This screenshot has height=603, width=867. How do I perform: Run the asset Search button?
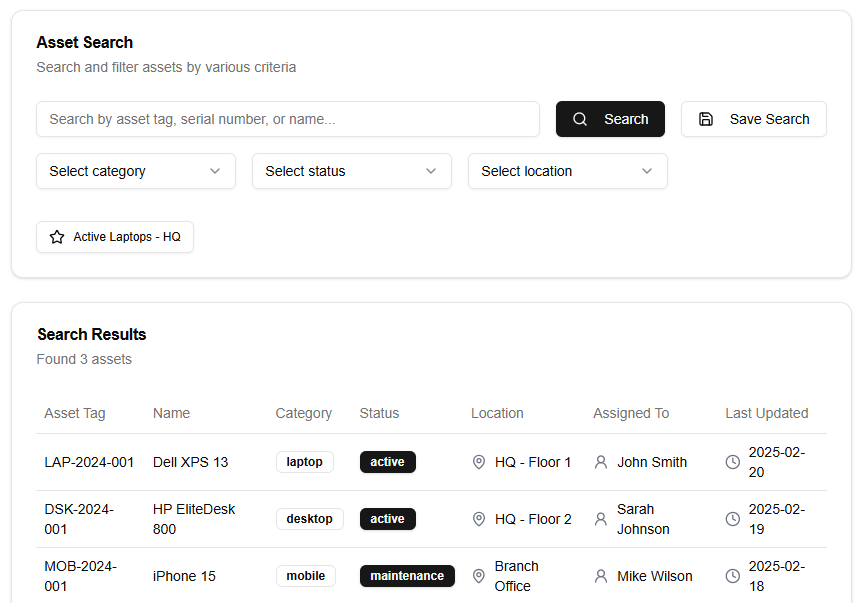[610, 119]
